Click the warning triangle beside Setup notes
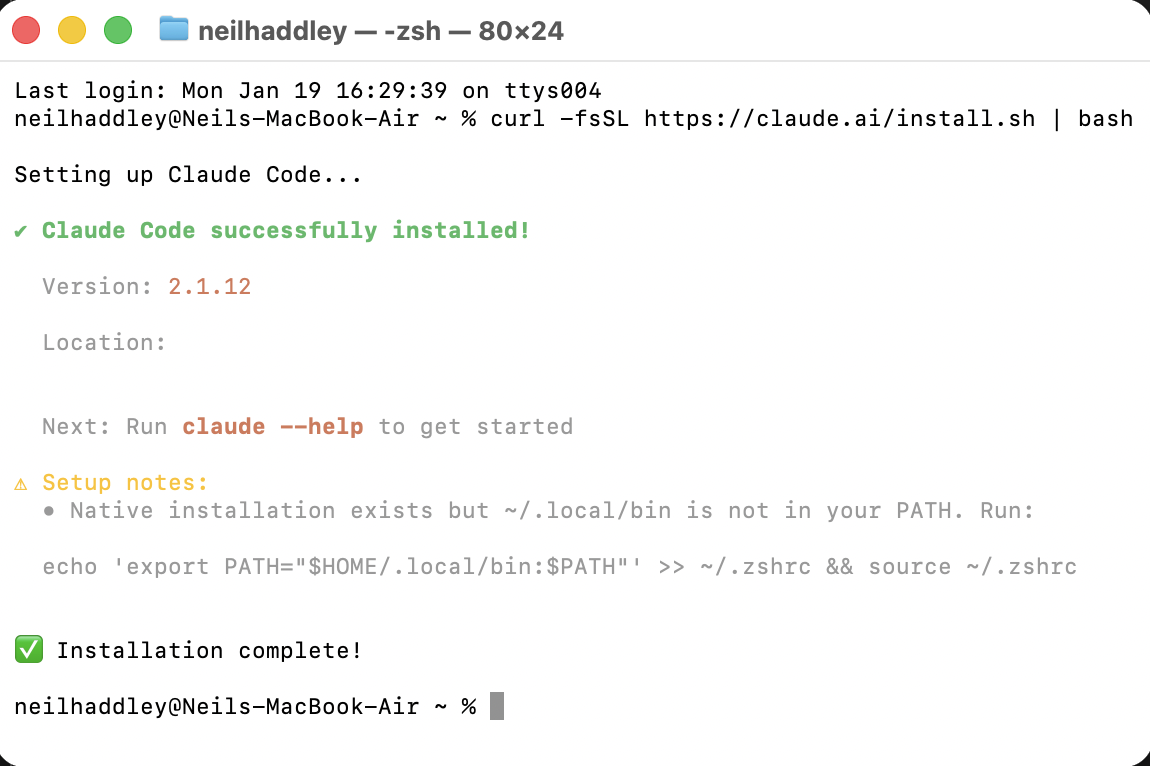 pos(19,482)
